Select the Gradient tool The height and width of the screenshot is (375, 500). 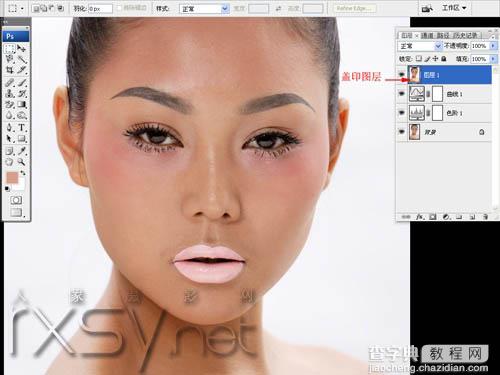coord(22,104)
